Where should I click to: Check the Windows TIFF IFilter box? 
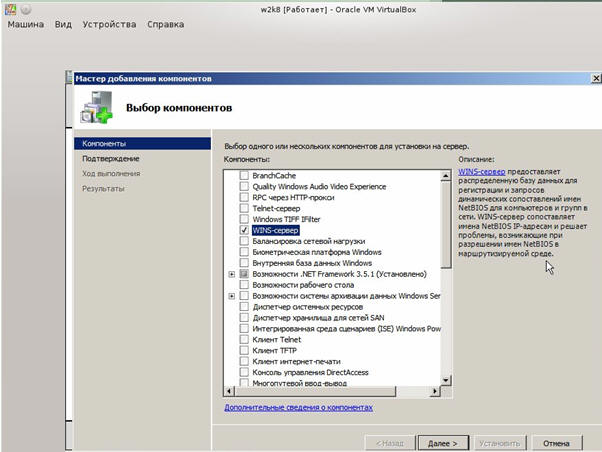point(244,219)
